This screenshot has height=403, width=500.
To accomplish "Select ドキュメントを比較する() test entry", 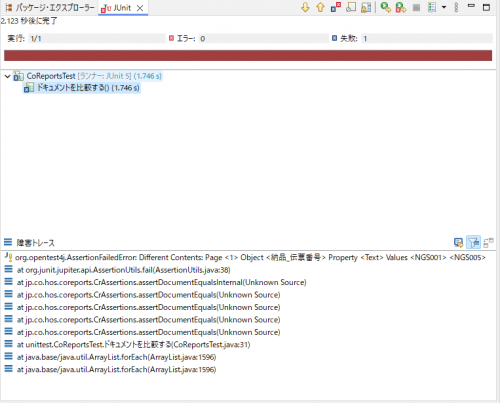I will (x=82, y=88).
